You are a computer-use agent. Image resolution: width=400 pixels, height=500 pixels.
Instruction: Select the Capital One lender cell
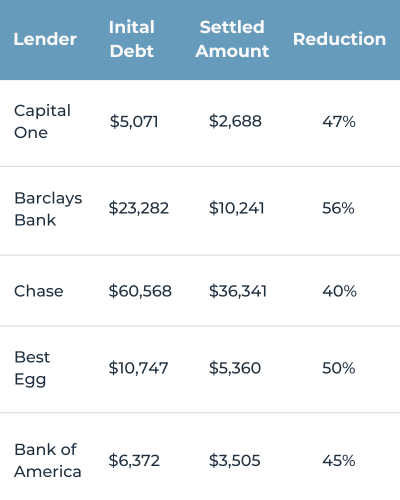coord(42,121)
